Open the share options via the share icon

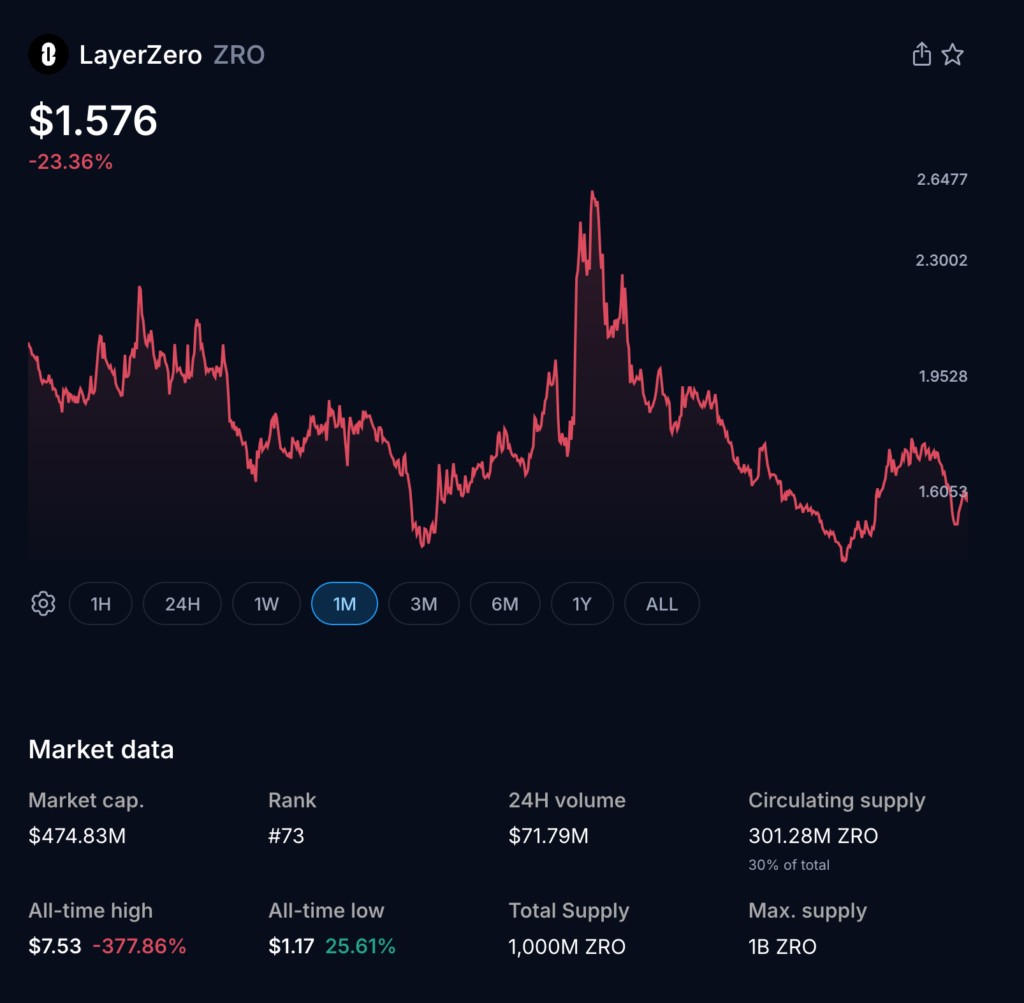(x=921, y=54)
